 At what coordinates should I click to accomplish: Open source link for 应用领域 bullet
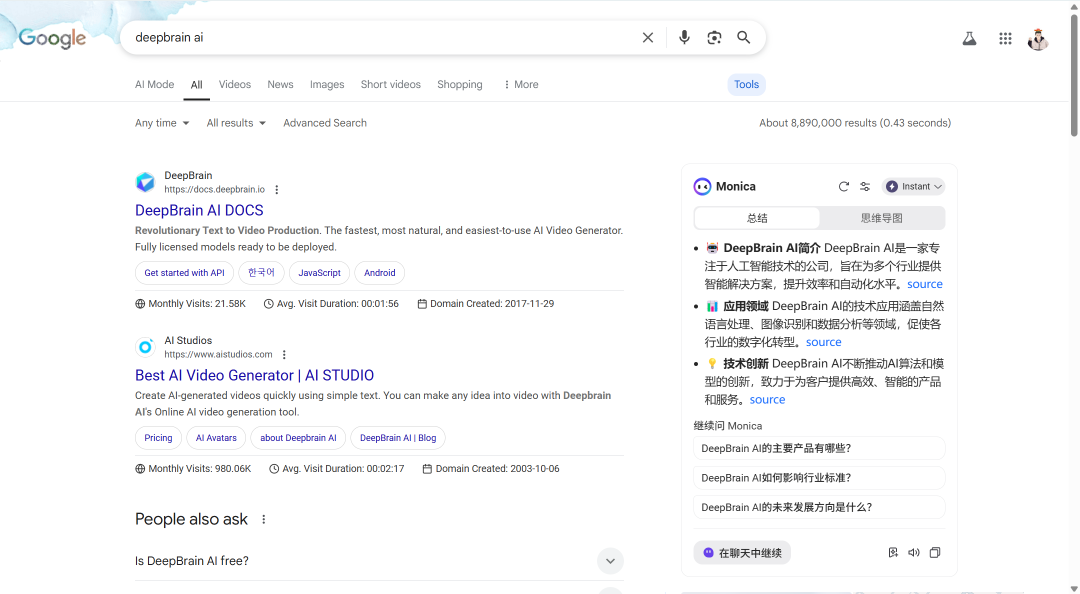click(824, 342)
